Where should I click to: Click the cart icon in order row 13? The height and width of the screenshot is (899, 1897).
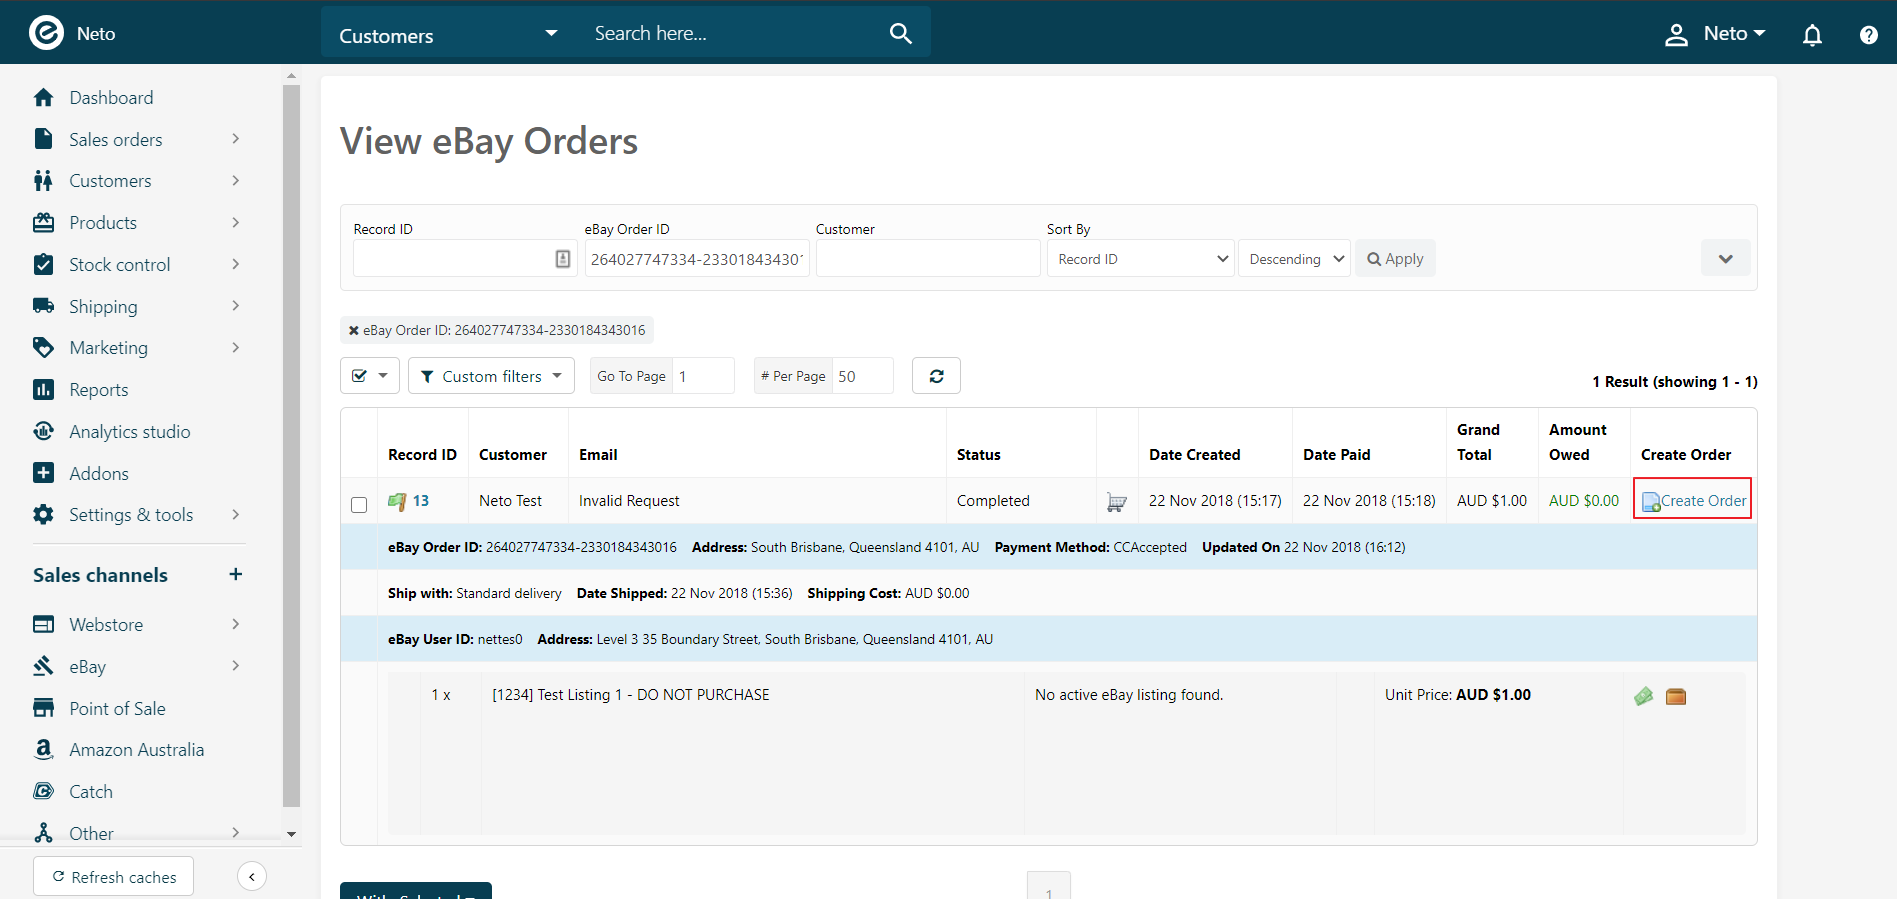[1117, 502]
